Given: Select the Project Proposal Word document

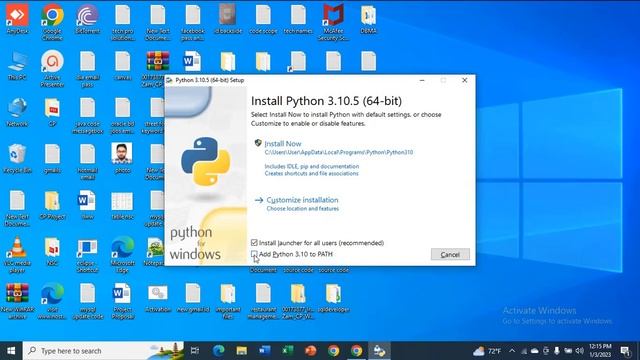Looking at the screenshot, I should (x=122, y=301).
